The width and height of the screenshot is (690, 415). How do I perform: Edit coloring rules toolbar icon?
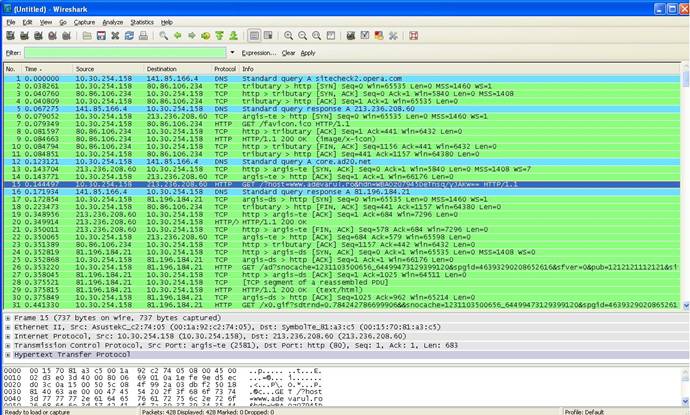pos(379,36)
